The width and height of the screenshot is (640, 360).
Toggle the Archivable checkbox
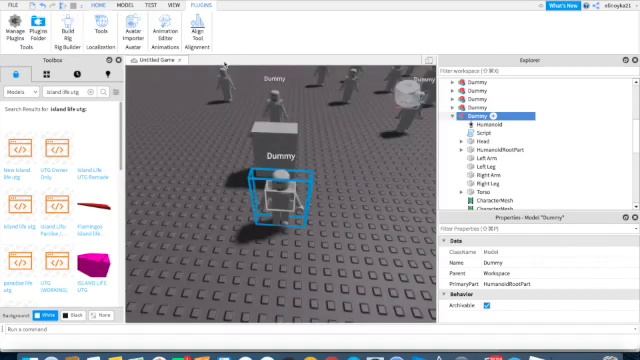(x=487, y=305)
